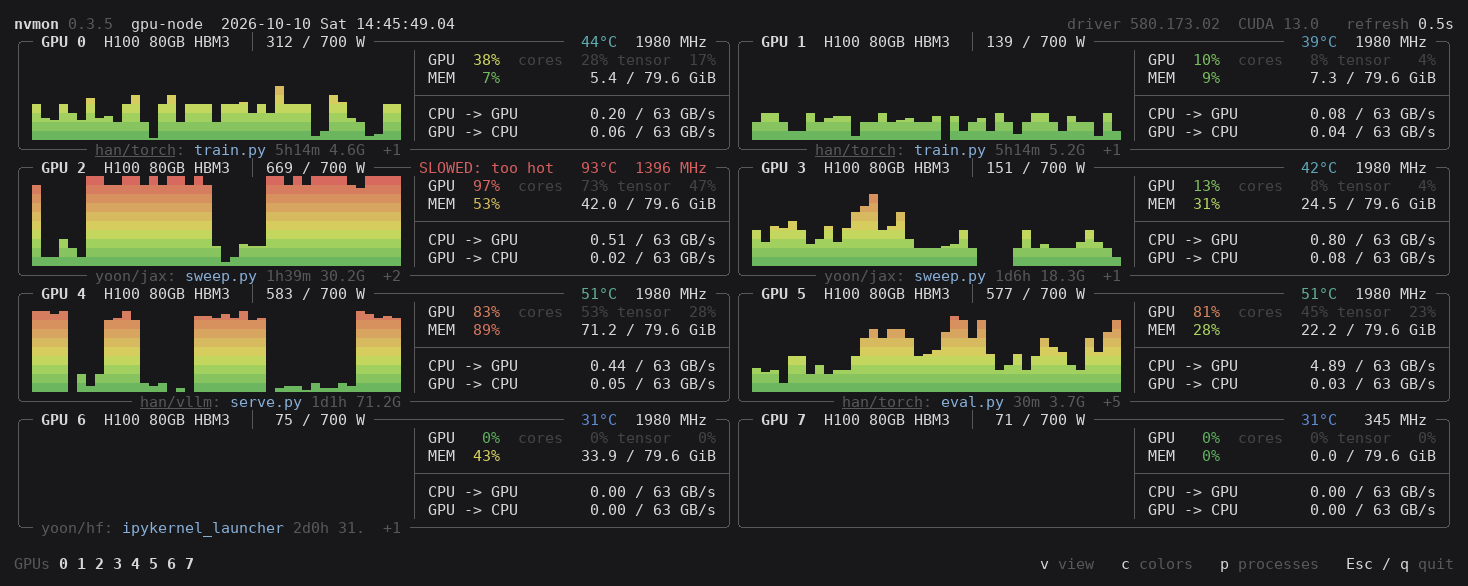Image resolution: width=1468 pixels, height=586 pixels.
Task: Select ipykernel_launcher process on GPU 6
Action: 203,528
